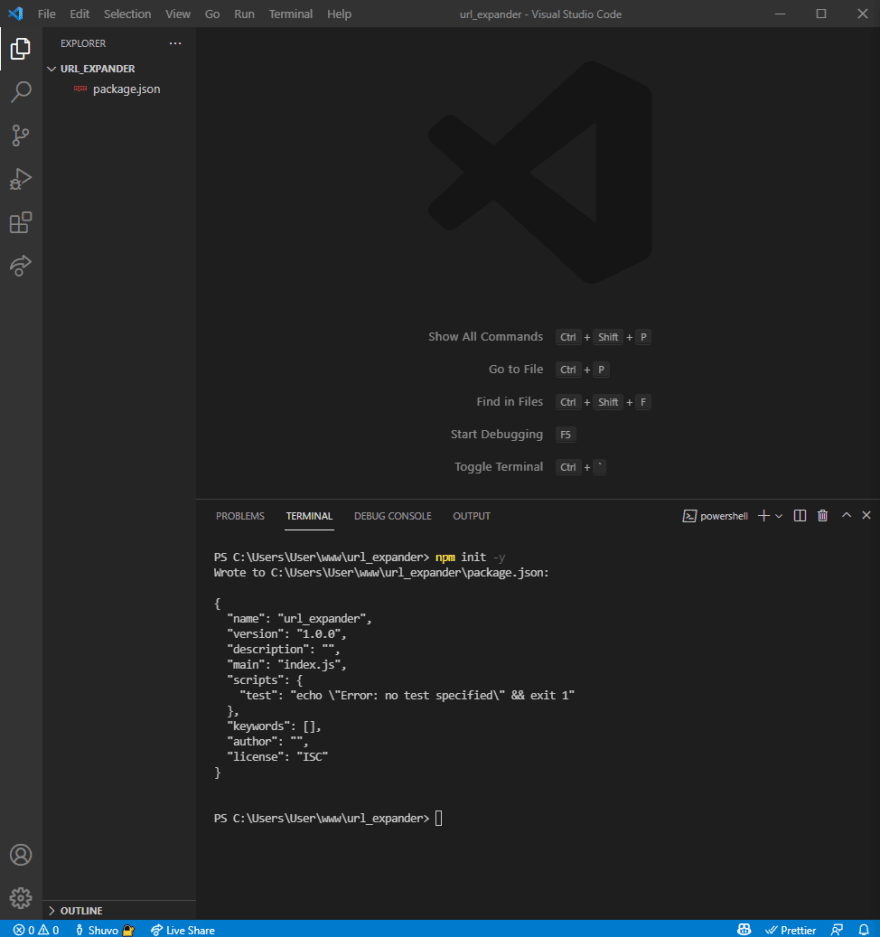Open the Run menu
This screenshot has height=937, width=880.
point(244,14)
